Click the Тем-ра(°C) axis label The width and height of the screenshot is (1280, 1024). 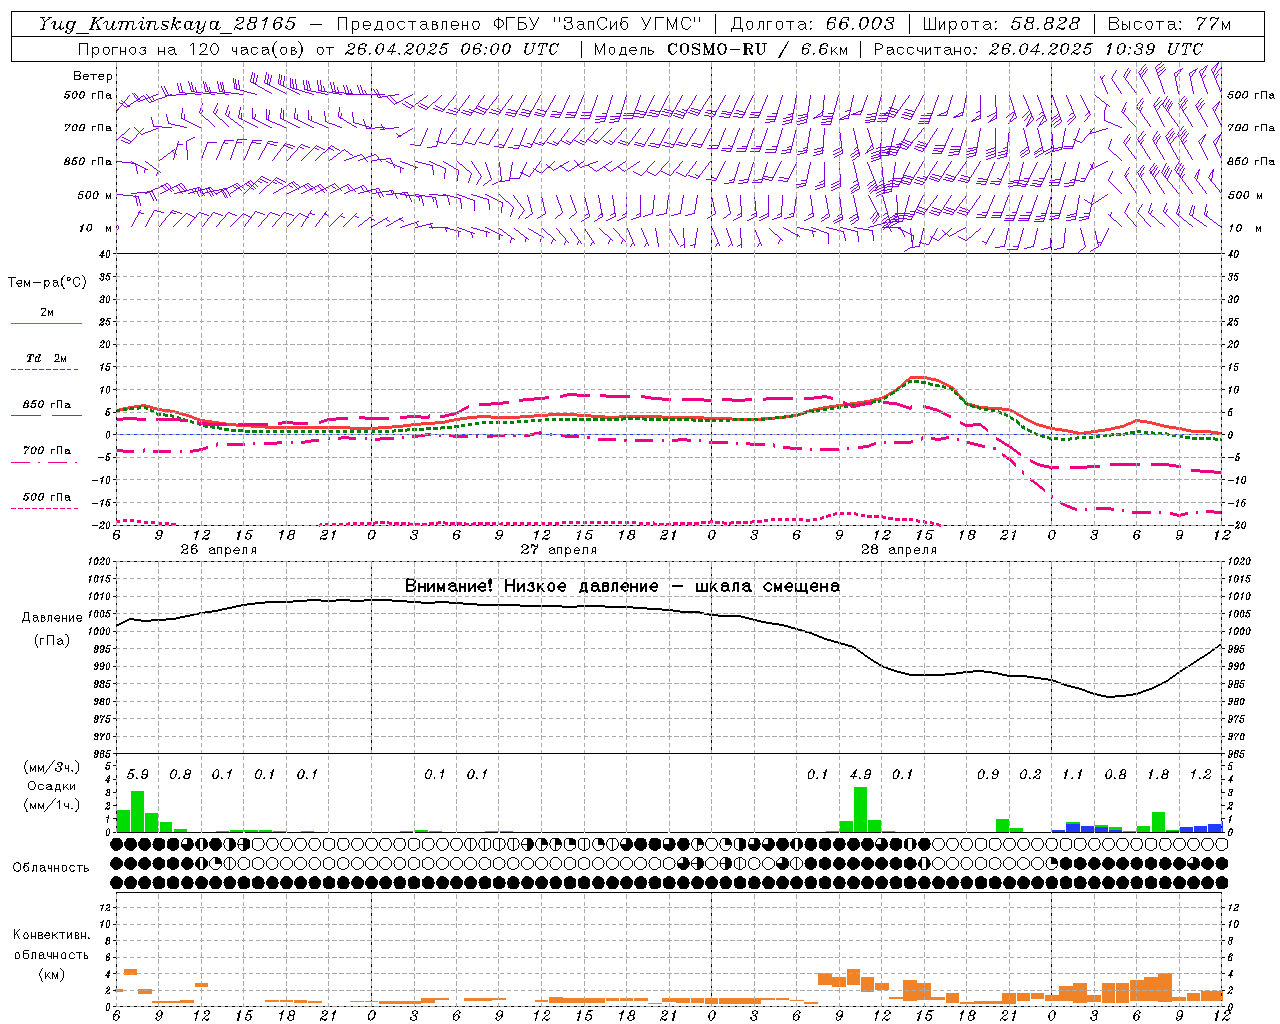click(x=47, y=283)
